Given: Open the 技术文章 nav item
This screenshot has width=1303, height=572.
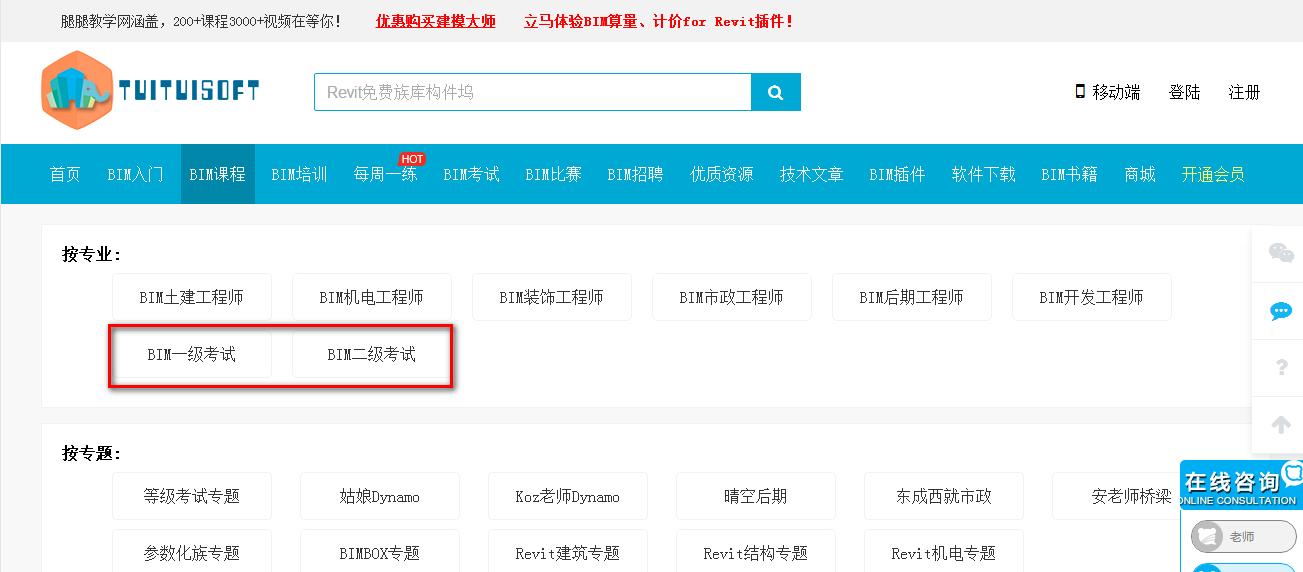Looking at the screenshot, I should pyautogui.click(x=811, y=174).
